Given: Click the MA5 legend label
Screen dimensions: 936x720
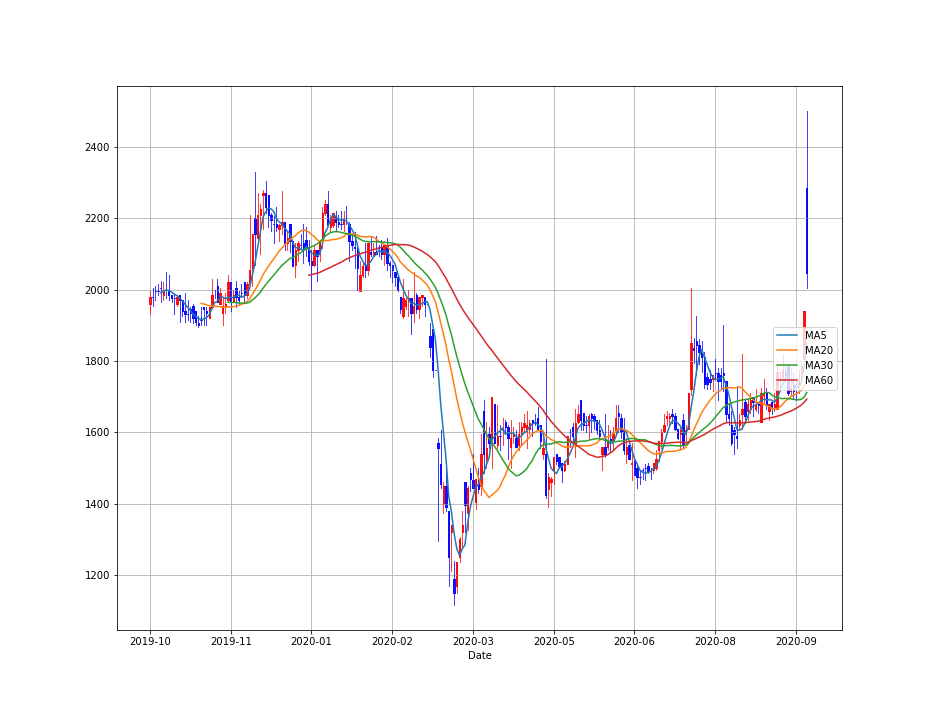Looking at the screenshot, I should click(x=815, y=336).
